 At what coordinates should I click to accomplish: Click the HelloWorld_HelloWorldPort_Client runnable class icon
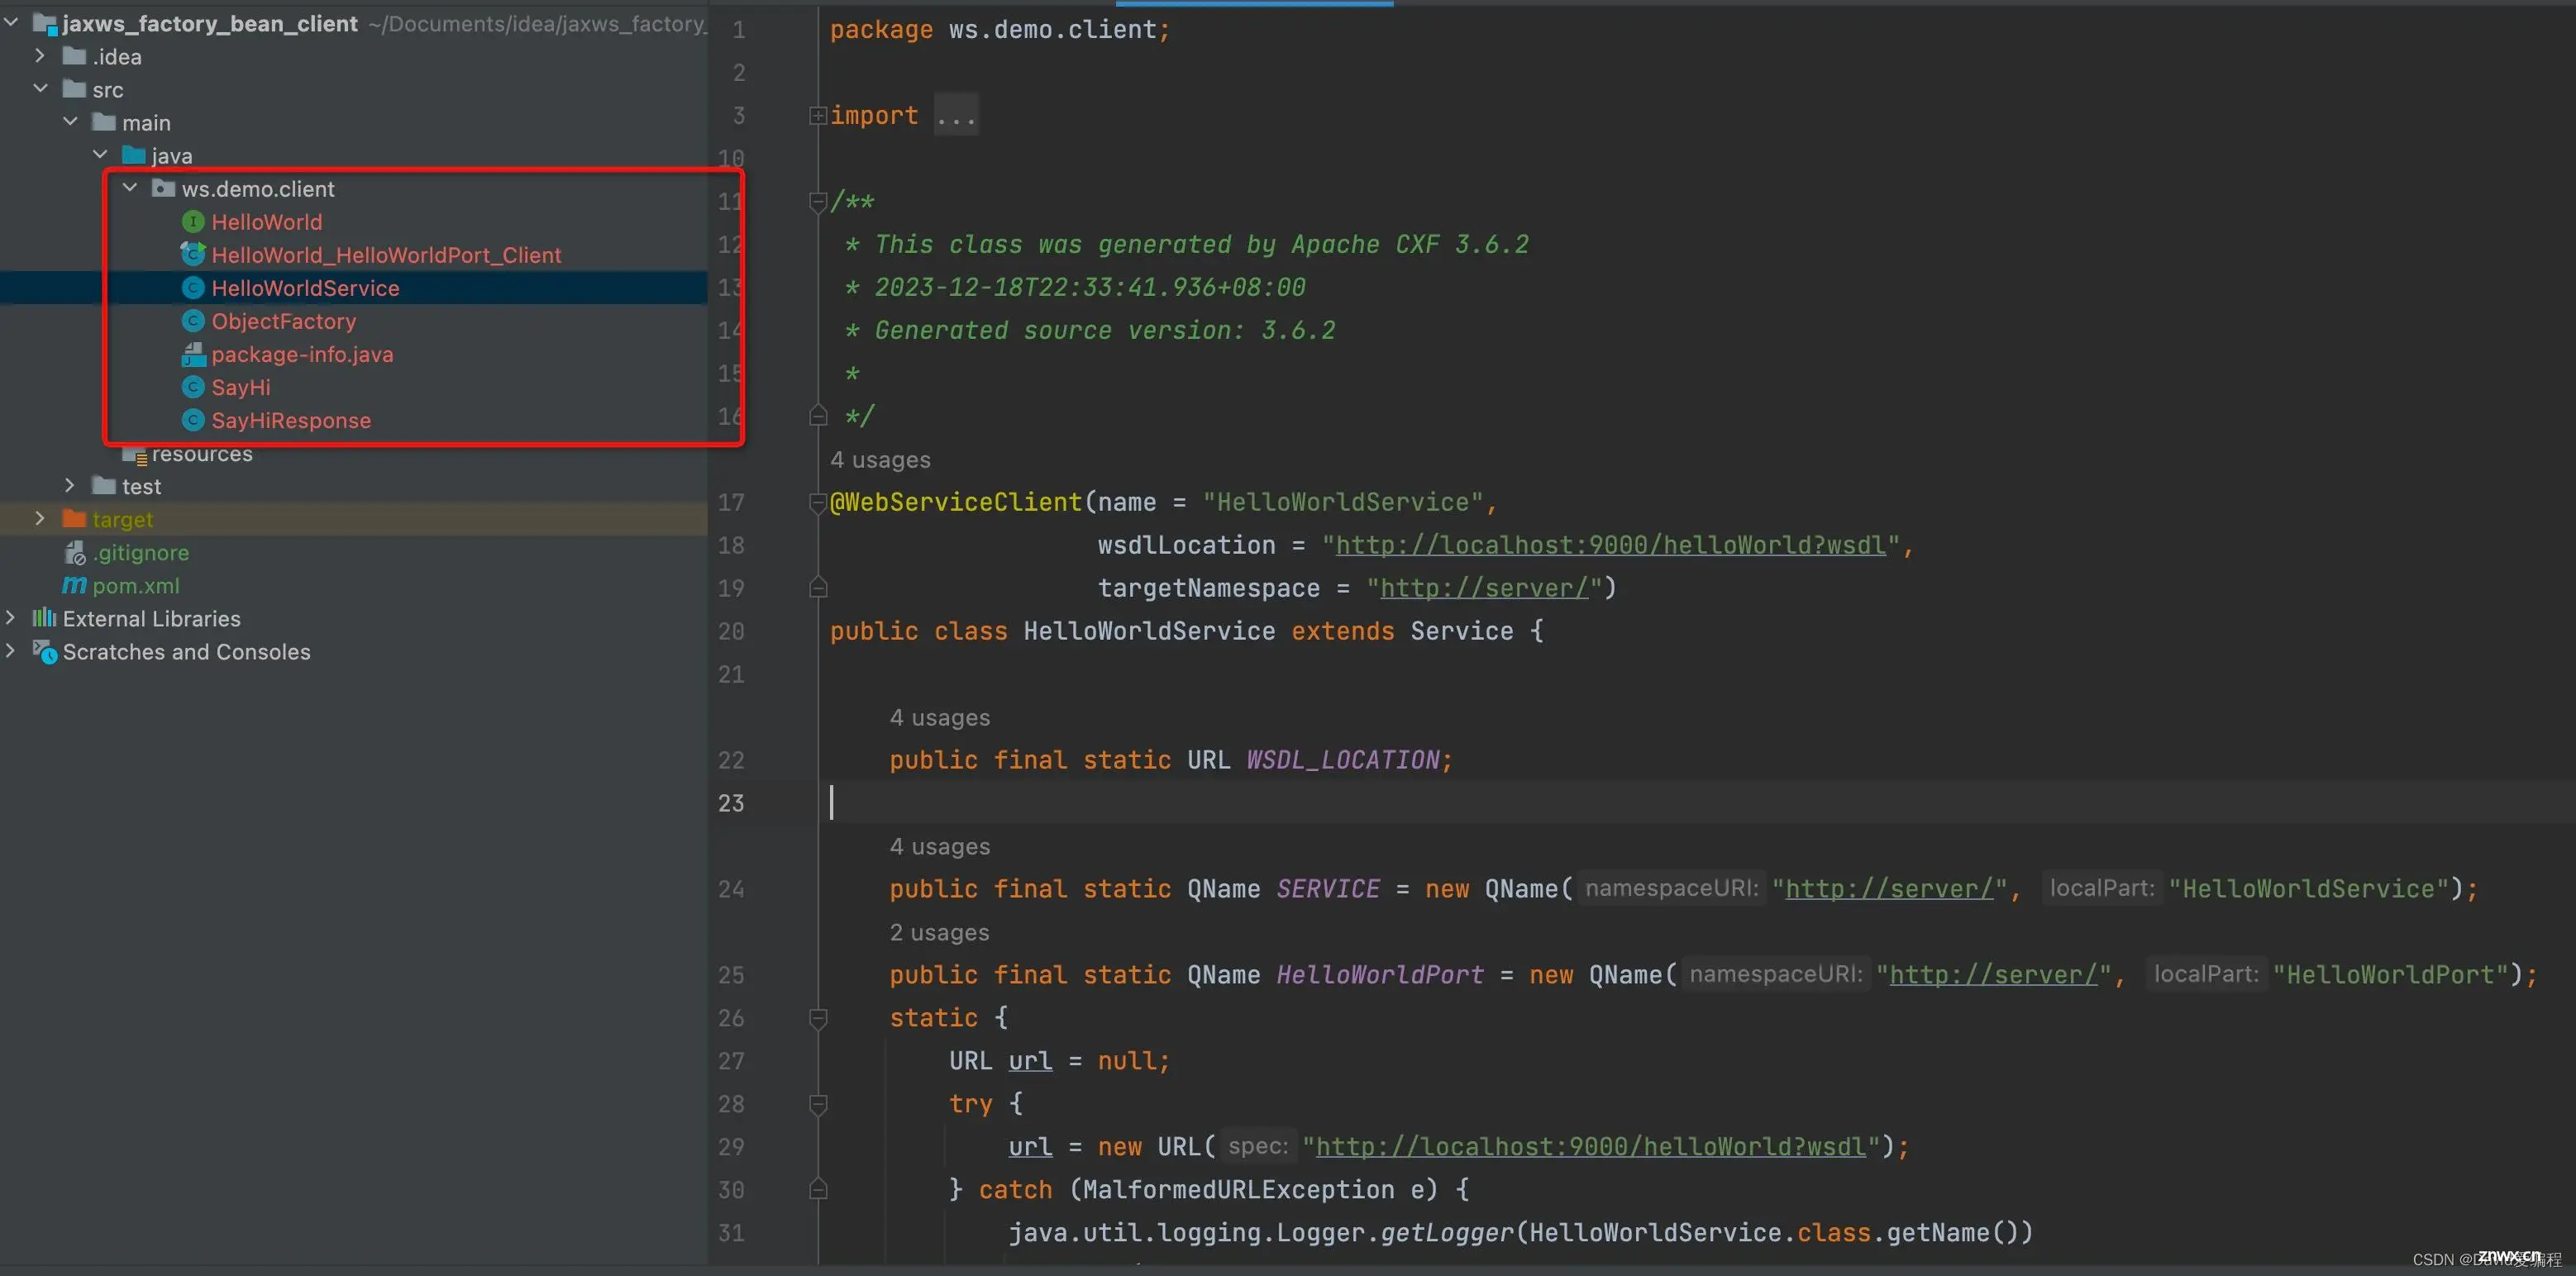(193, 255)
